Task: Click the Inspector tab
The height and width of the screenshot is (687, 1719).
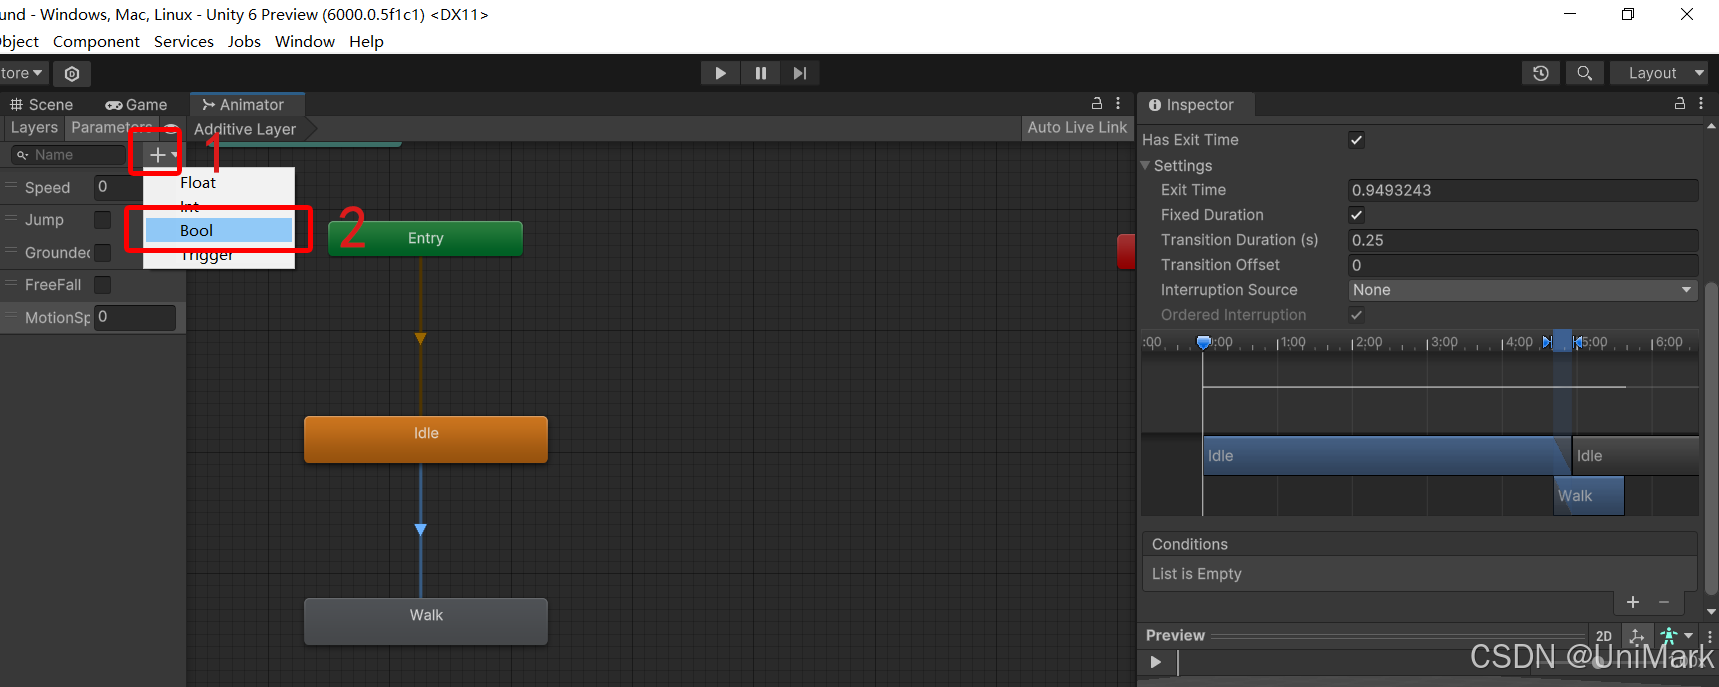Action: click(1194, 105)
